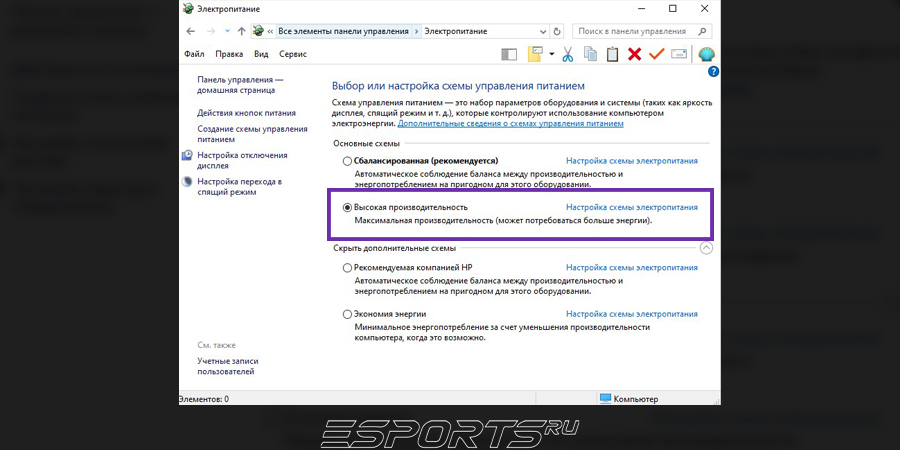
Task: Select 'Высокая производительность' radio button
Action: tap(347, 207)
